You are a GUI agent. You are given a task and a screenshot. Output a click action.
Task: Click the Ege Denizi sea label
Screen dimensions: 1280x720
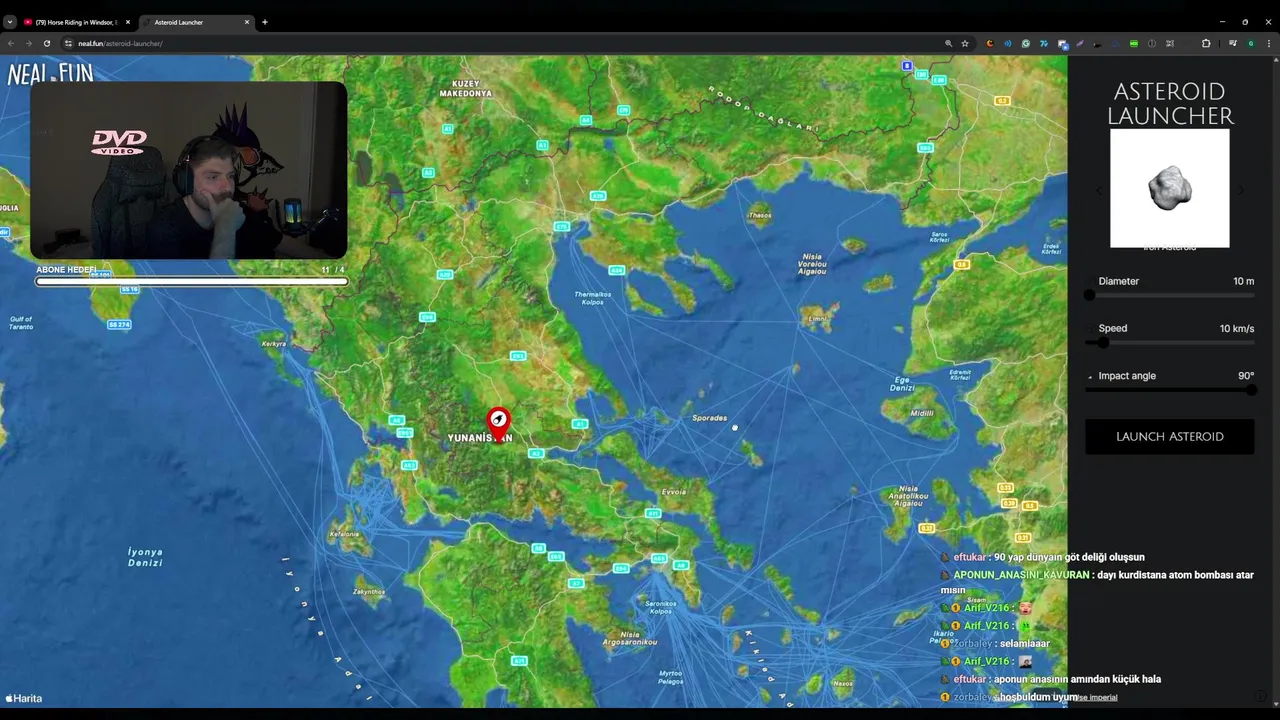point(901,384)
